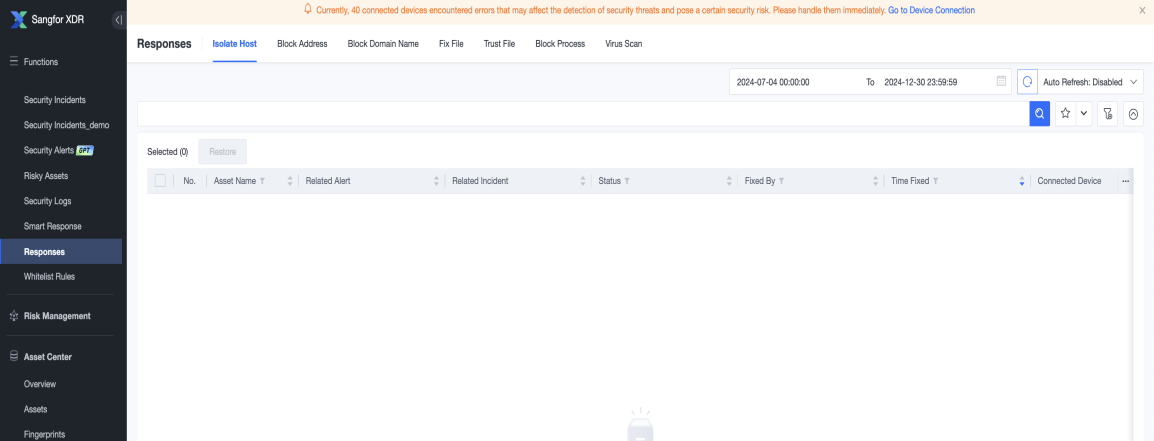The width and height of the screenshot is (1154, 441).
Task: Open the Block Domain Name tab
Action: tap(383, 43)
